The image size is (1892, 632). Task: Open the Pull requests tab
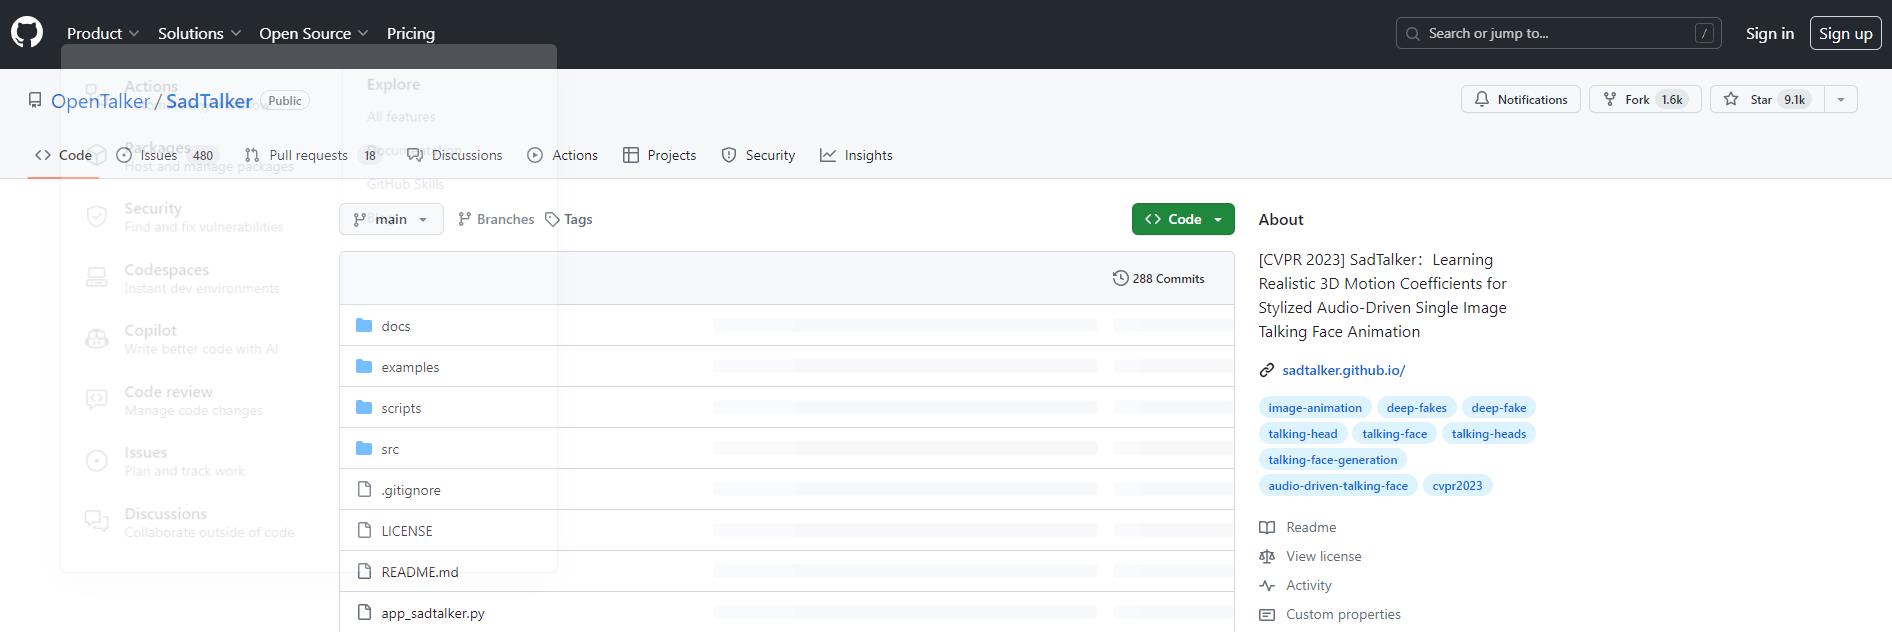pos(313,155)
